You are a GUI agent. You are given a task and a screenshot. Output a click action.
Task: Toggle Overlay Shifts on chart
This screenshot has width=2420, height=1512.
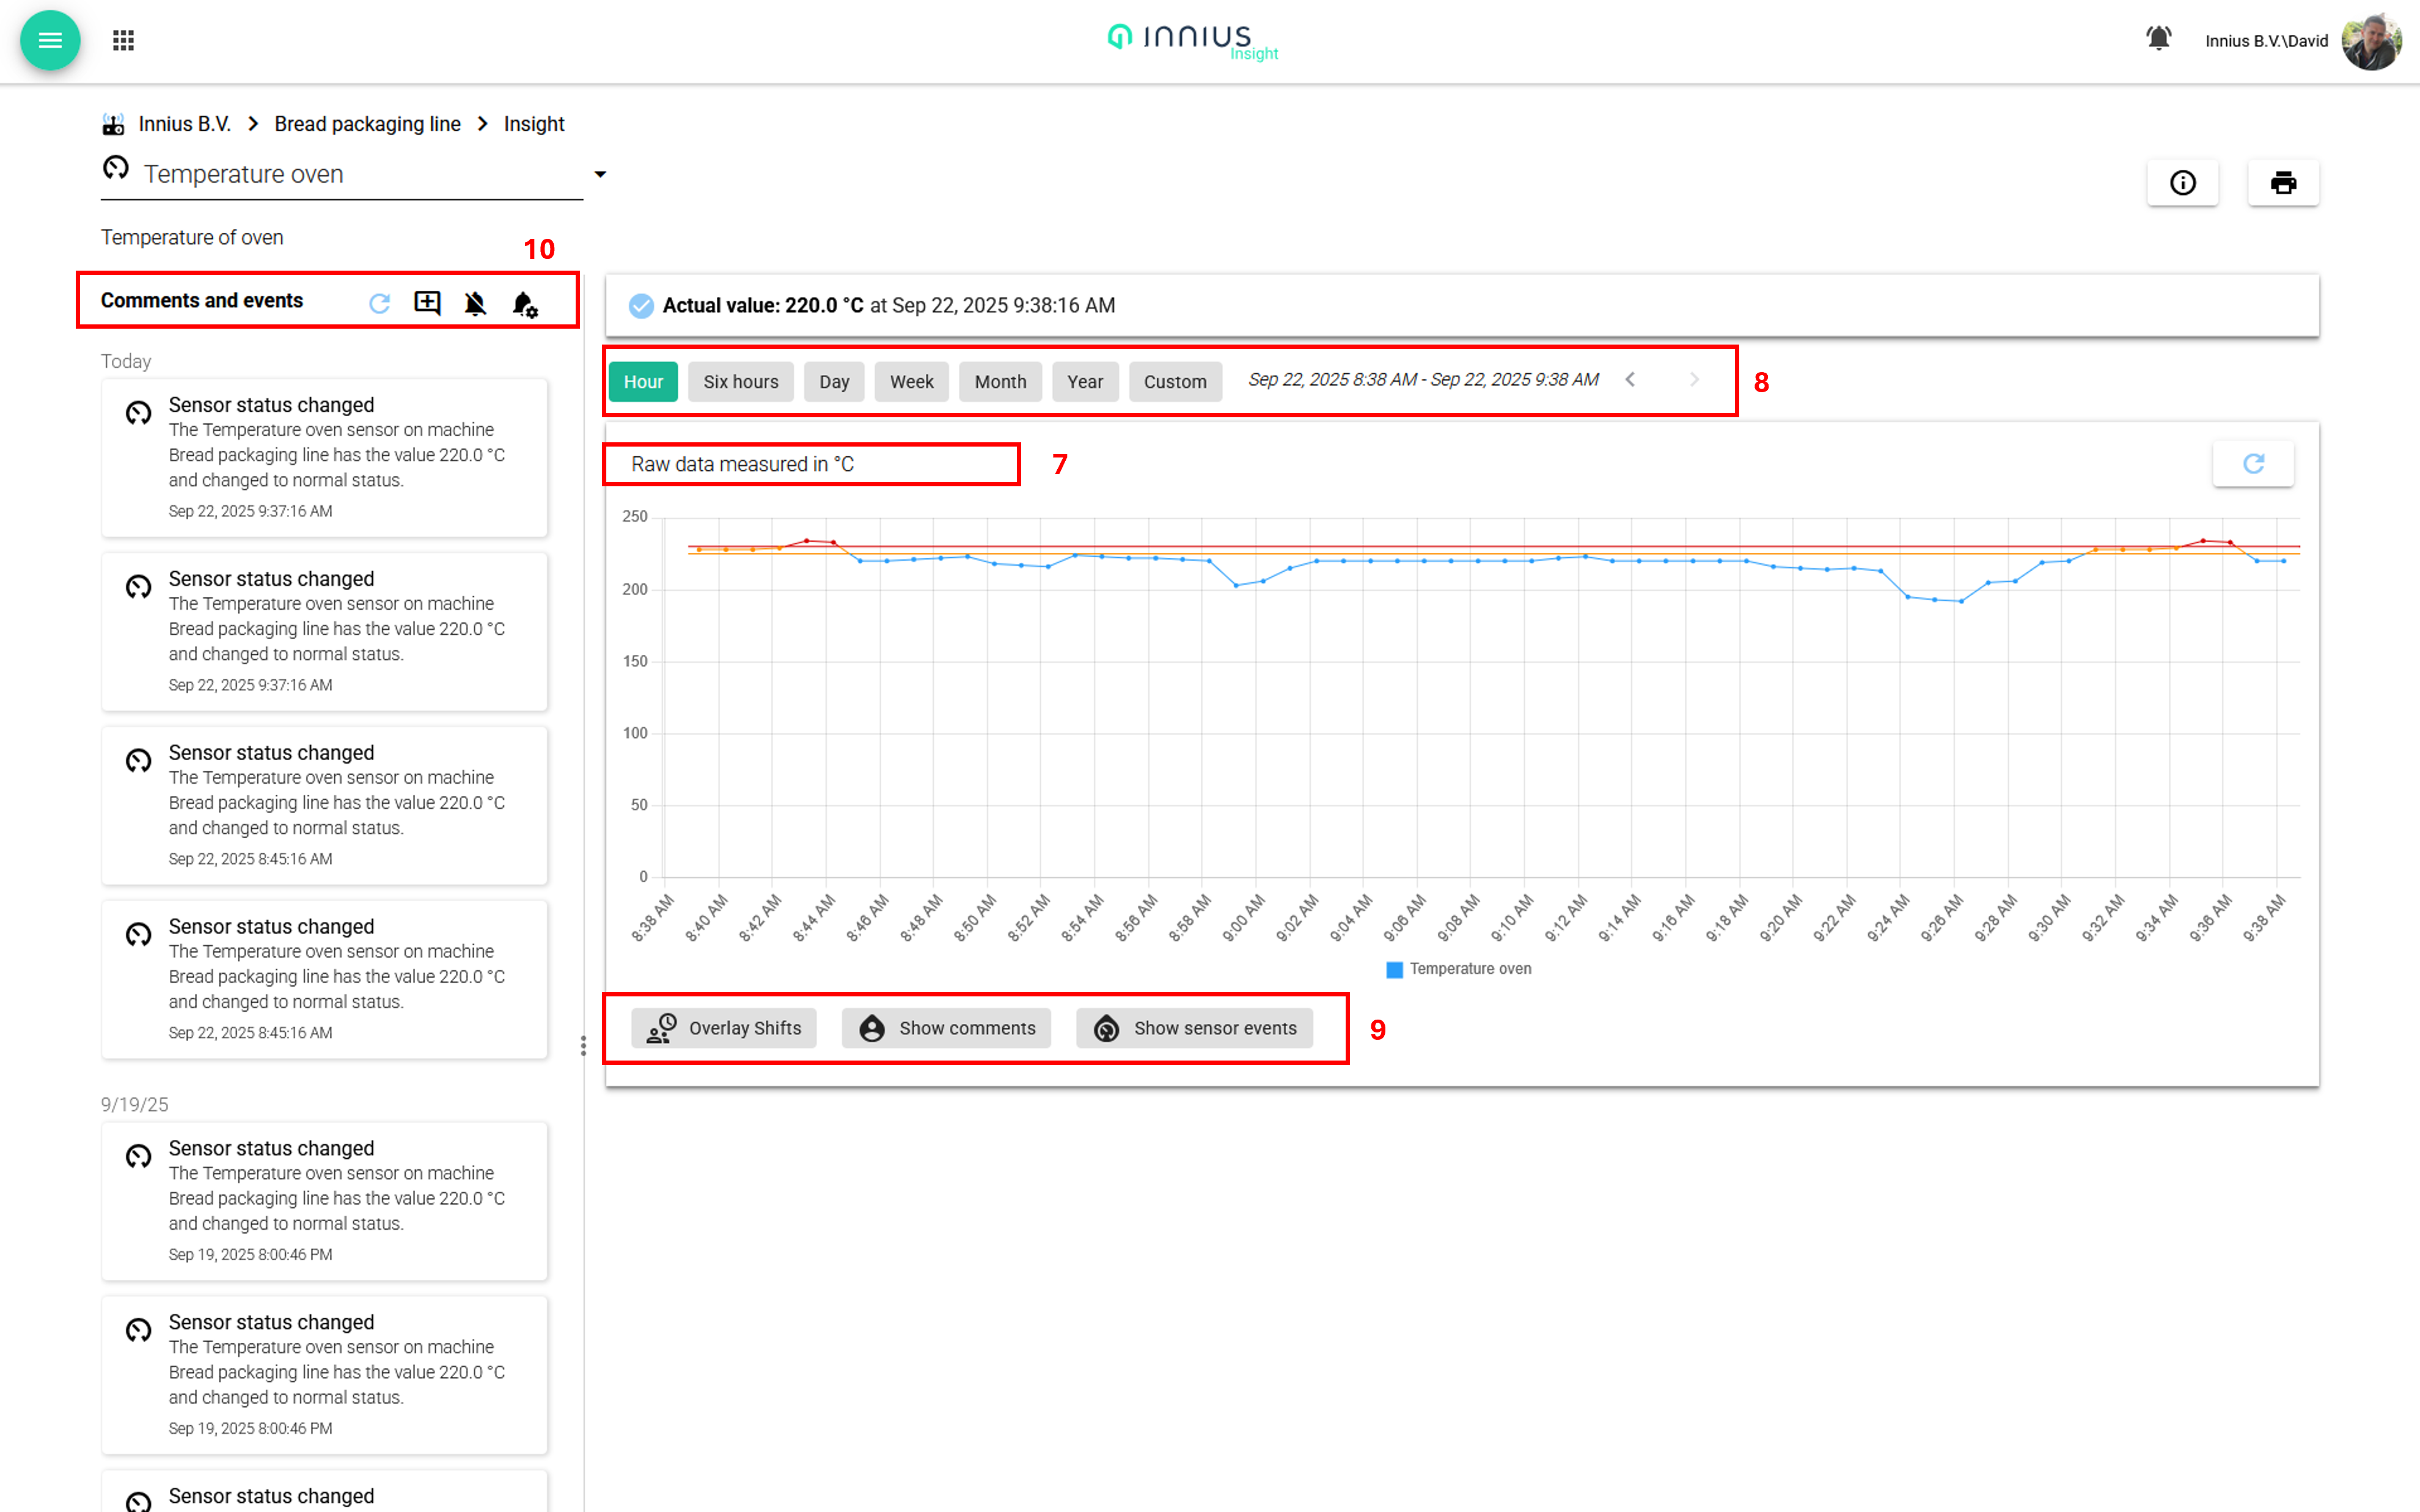tap(724, 1028)
